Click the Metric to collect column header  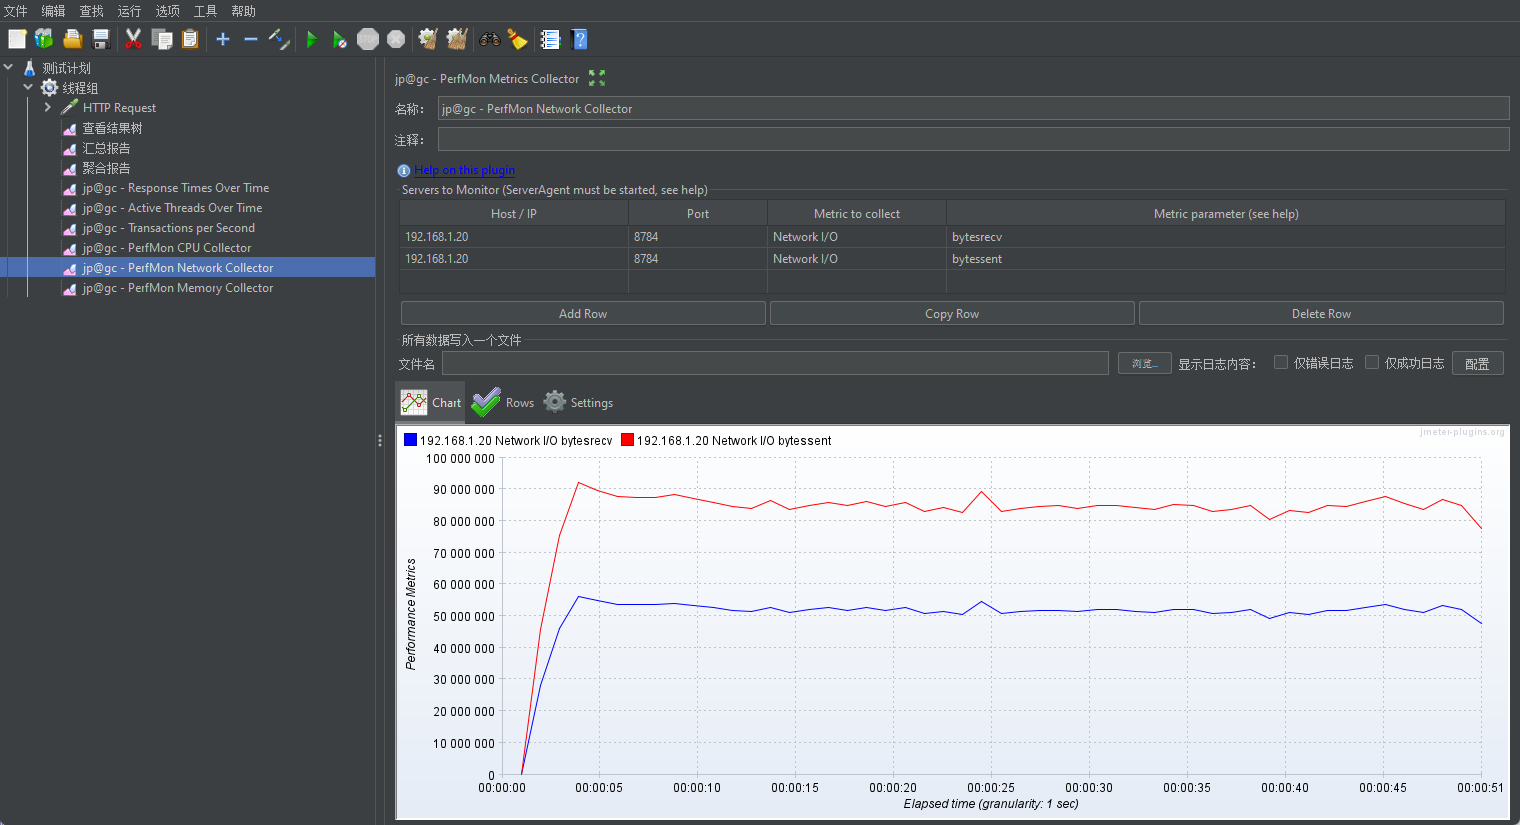tap(857, 214)
